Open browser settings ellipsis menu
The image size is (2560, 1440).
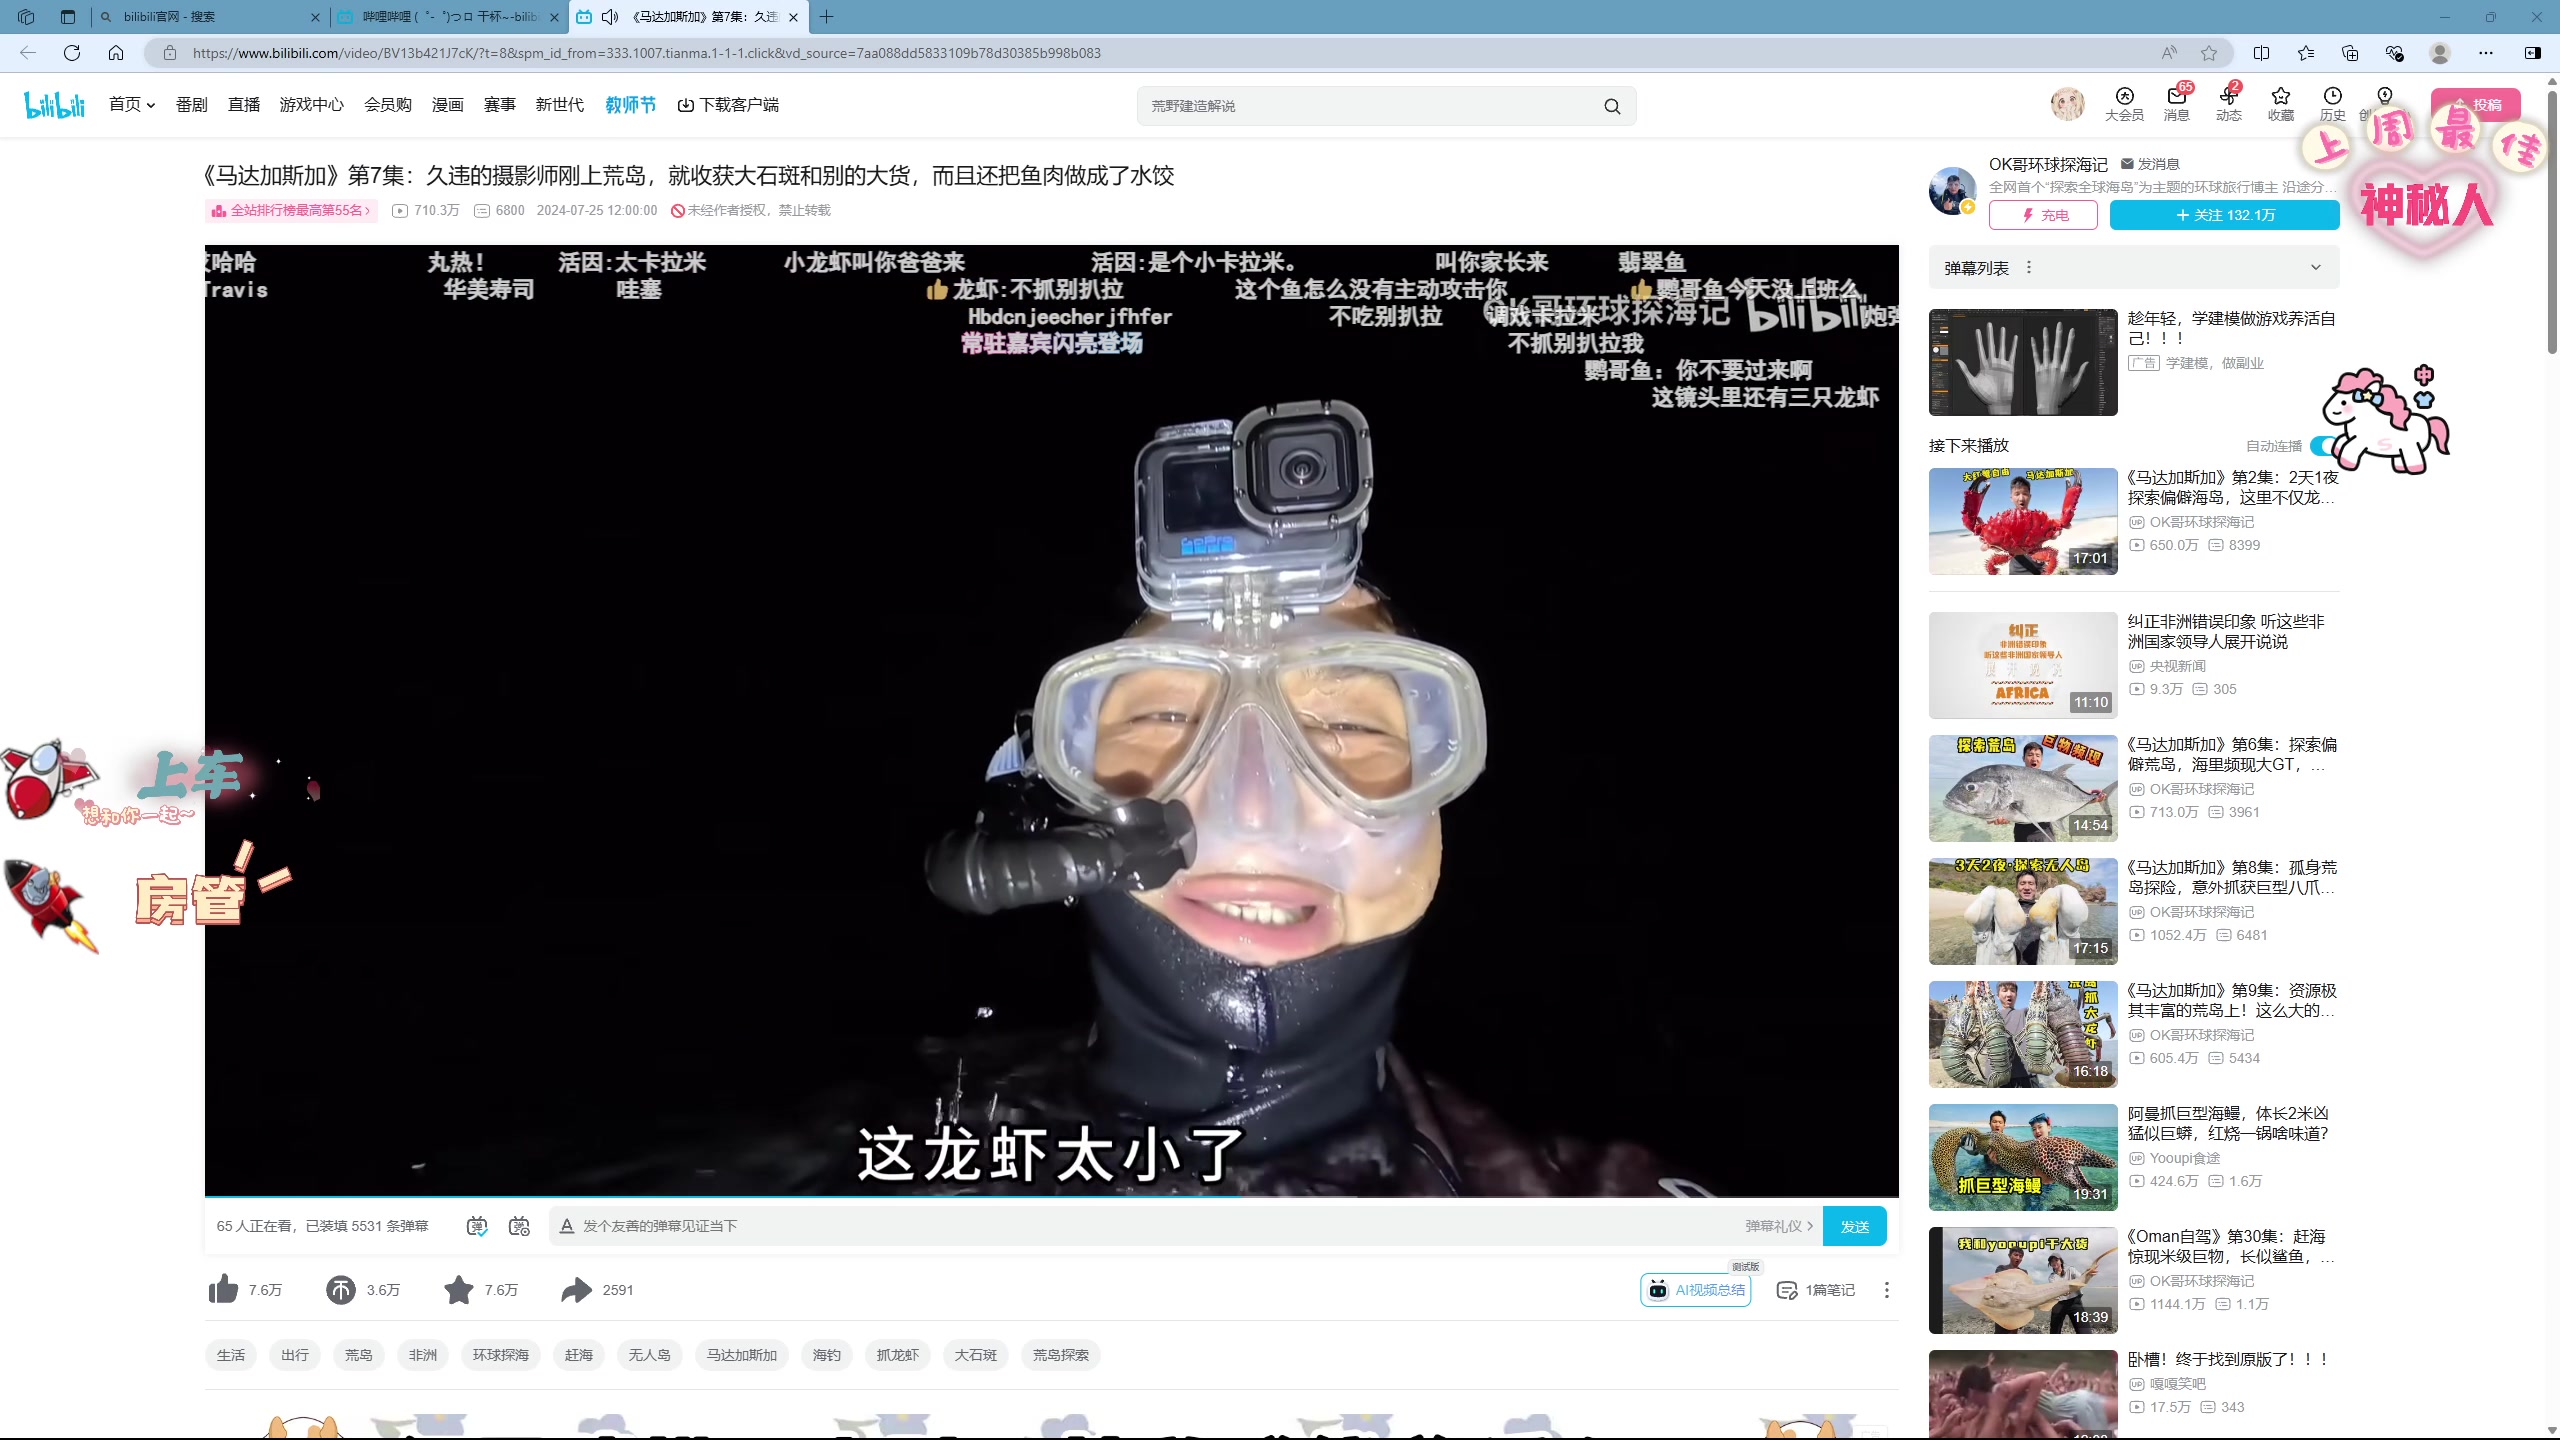pos(2486,53)
